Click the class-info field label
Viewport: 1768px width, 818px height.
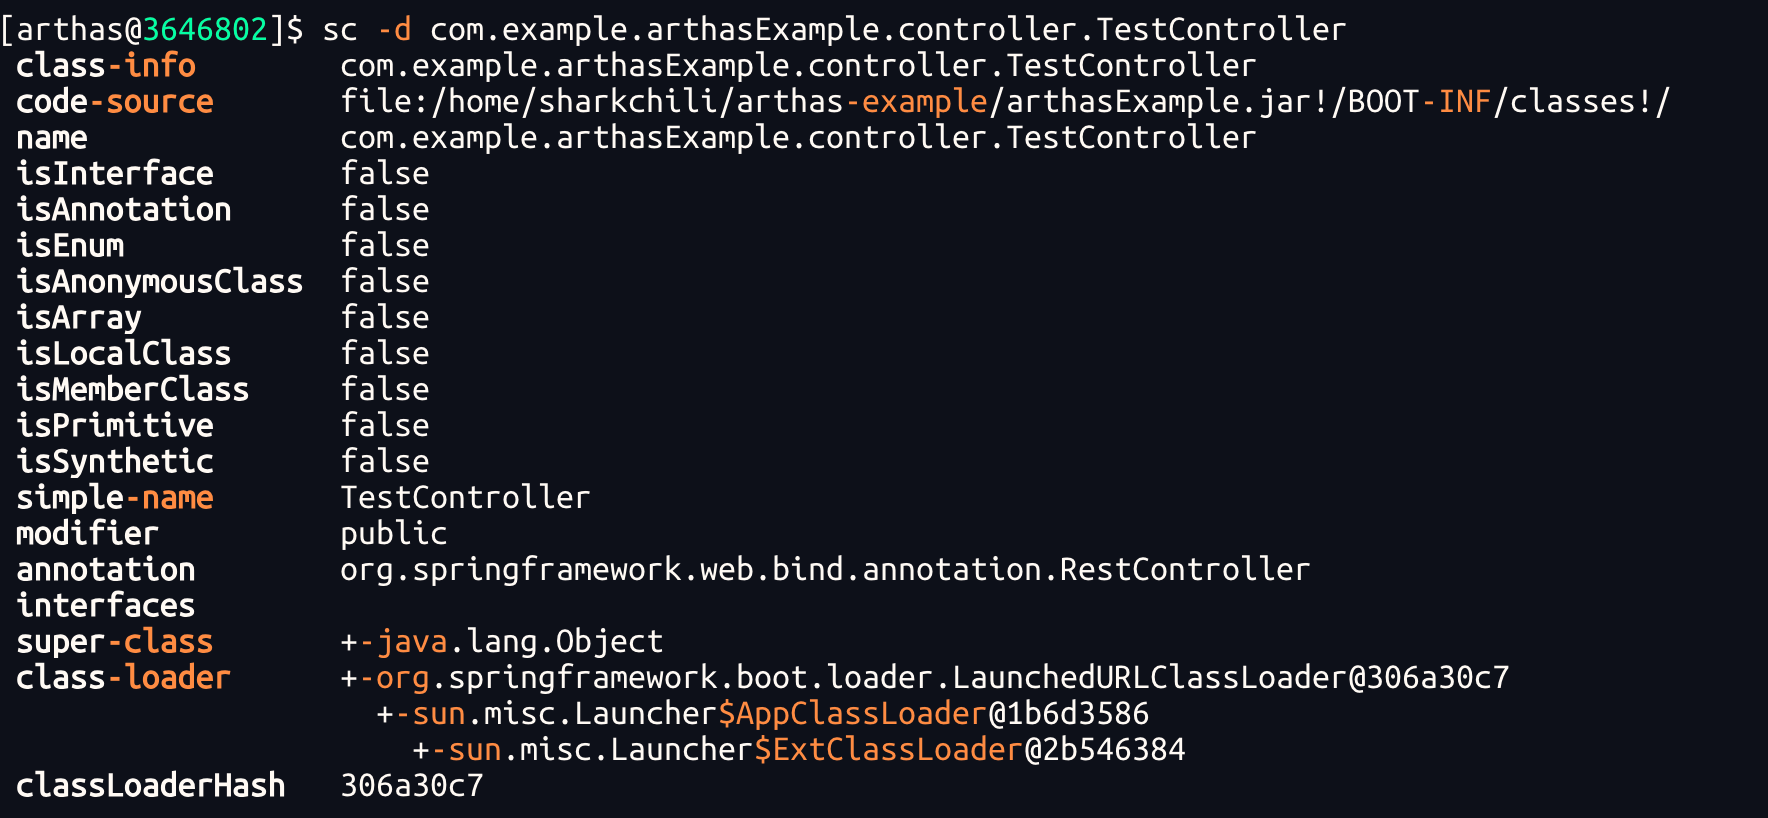106,66
